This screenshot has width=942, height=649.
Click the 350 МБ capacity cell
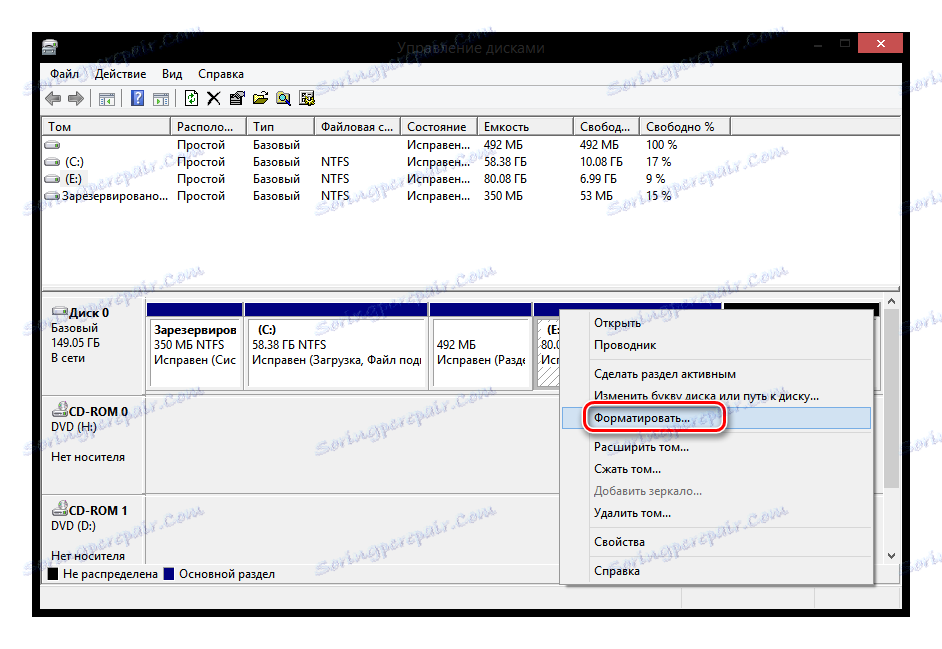click(503, 196)
